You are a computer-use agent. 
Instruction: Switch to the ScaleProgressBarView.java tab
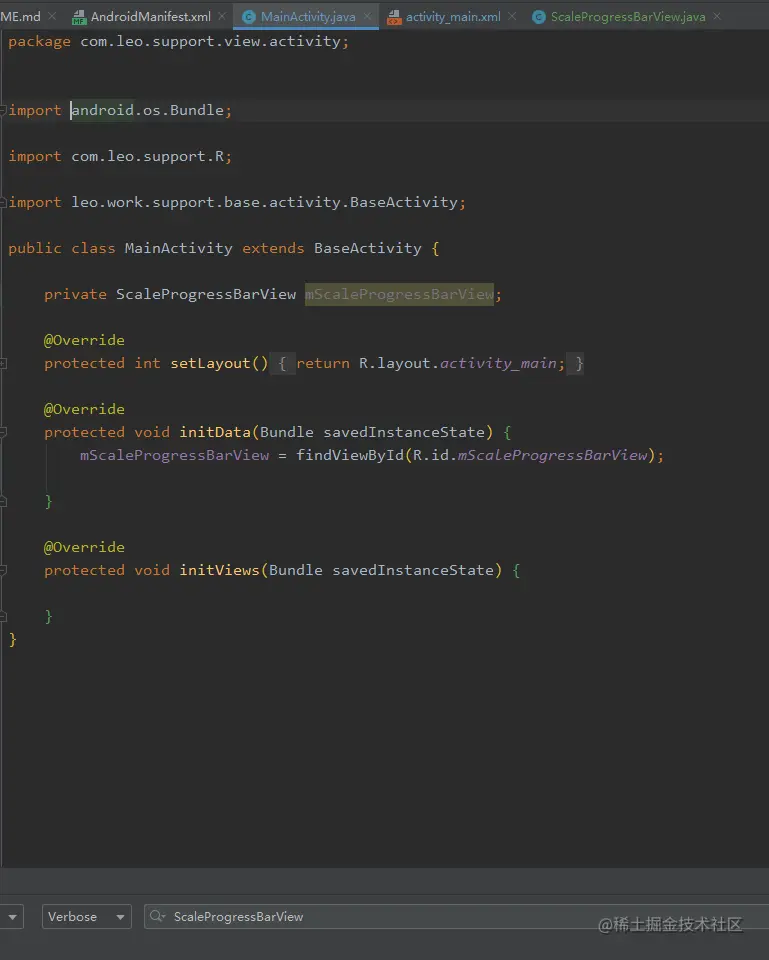[628, 17]
